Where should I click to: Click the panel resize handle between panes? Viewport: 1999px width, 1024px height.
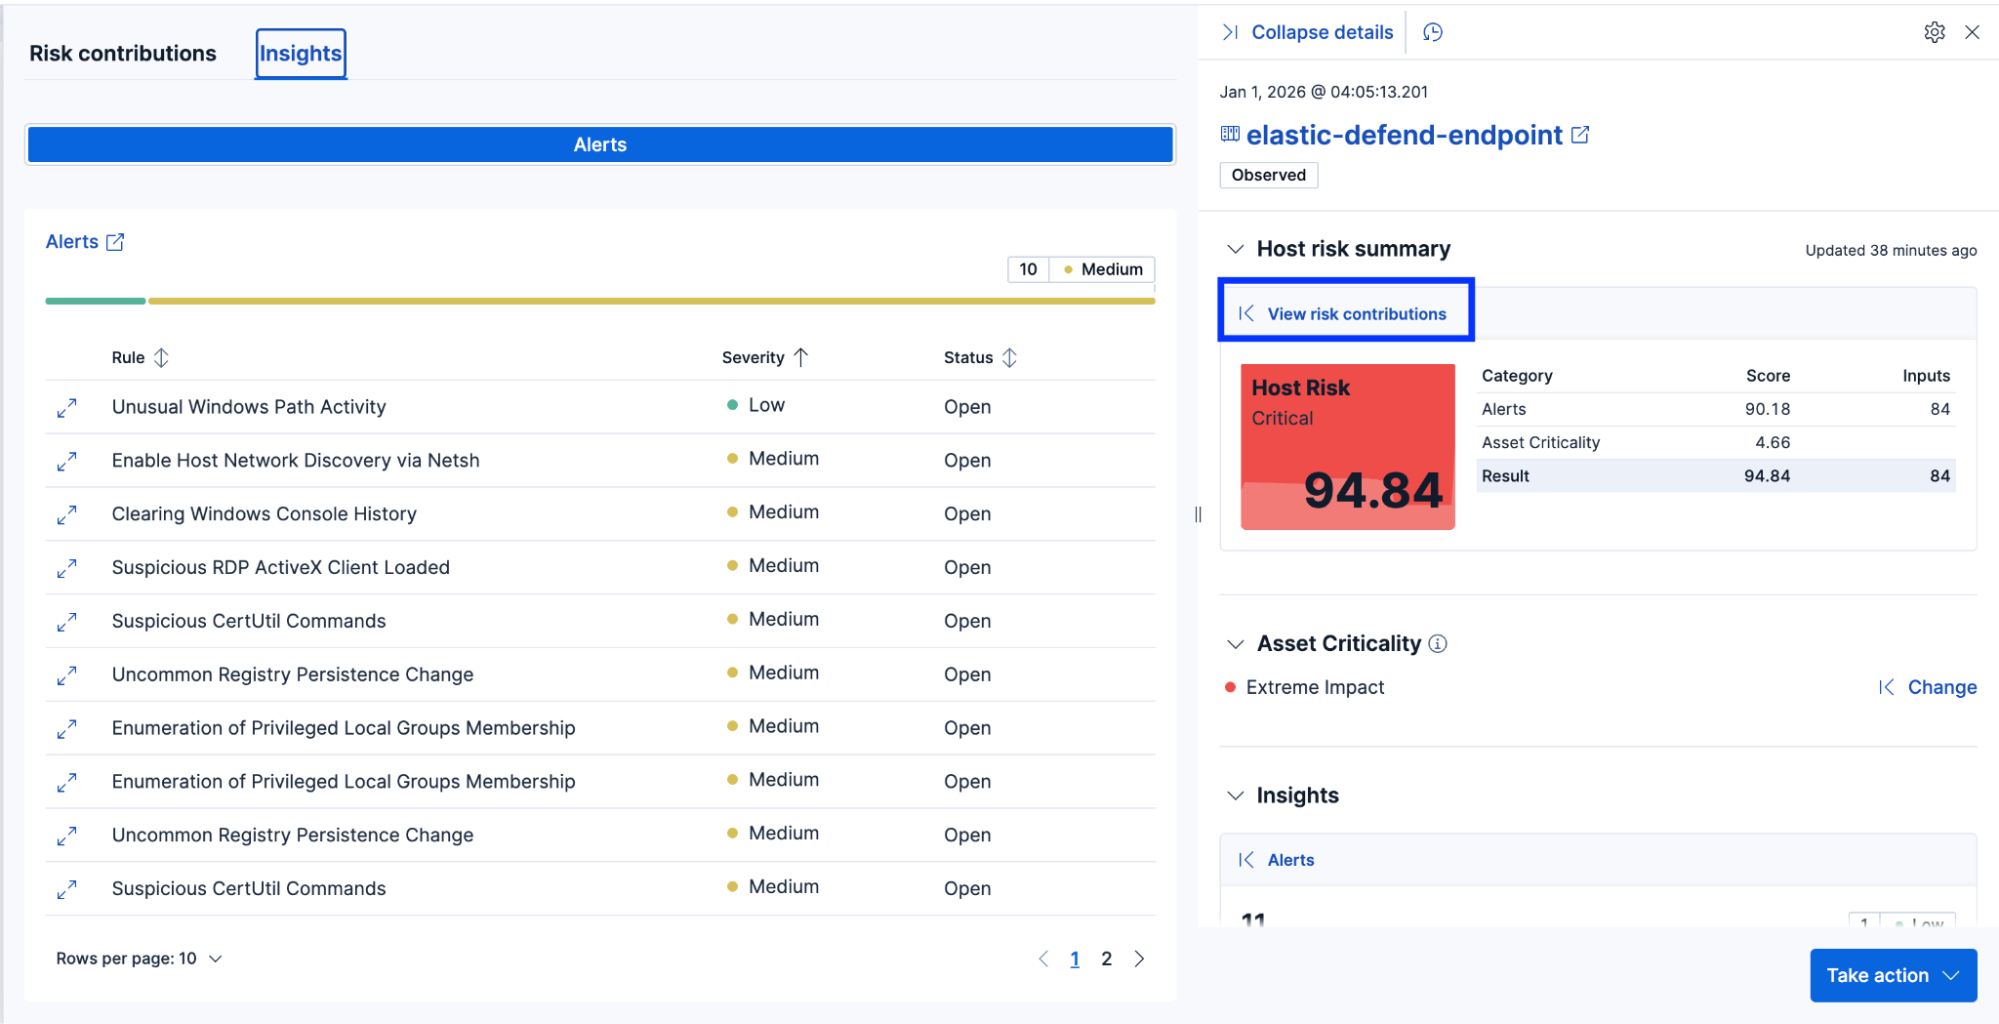pos(1198,514)
